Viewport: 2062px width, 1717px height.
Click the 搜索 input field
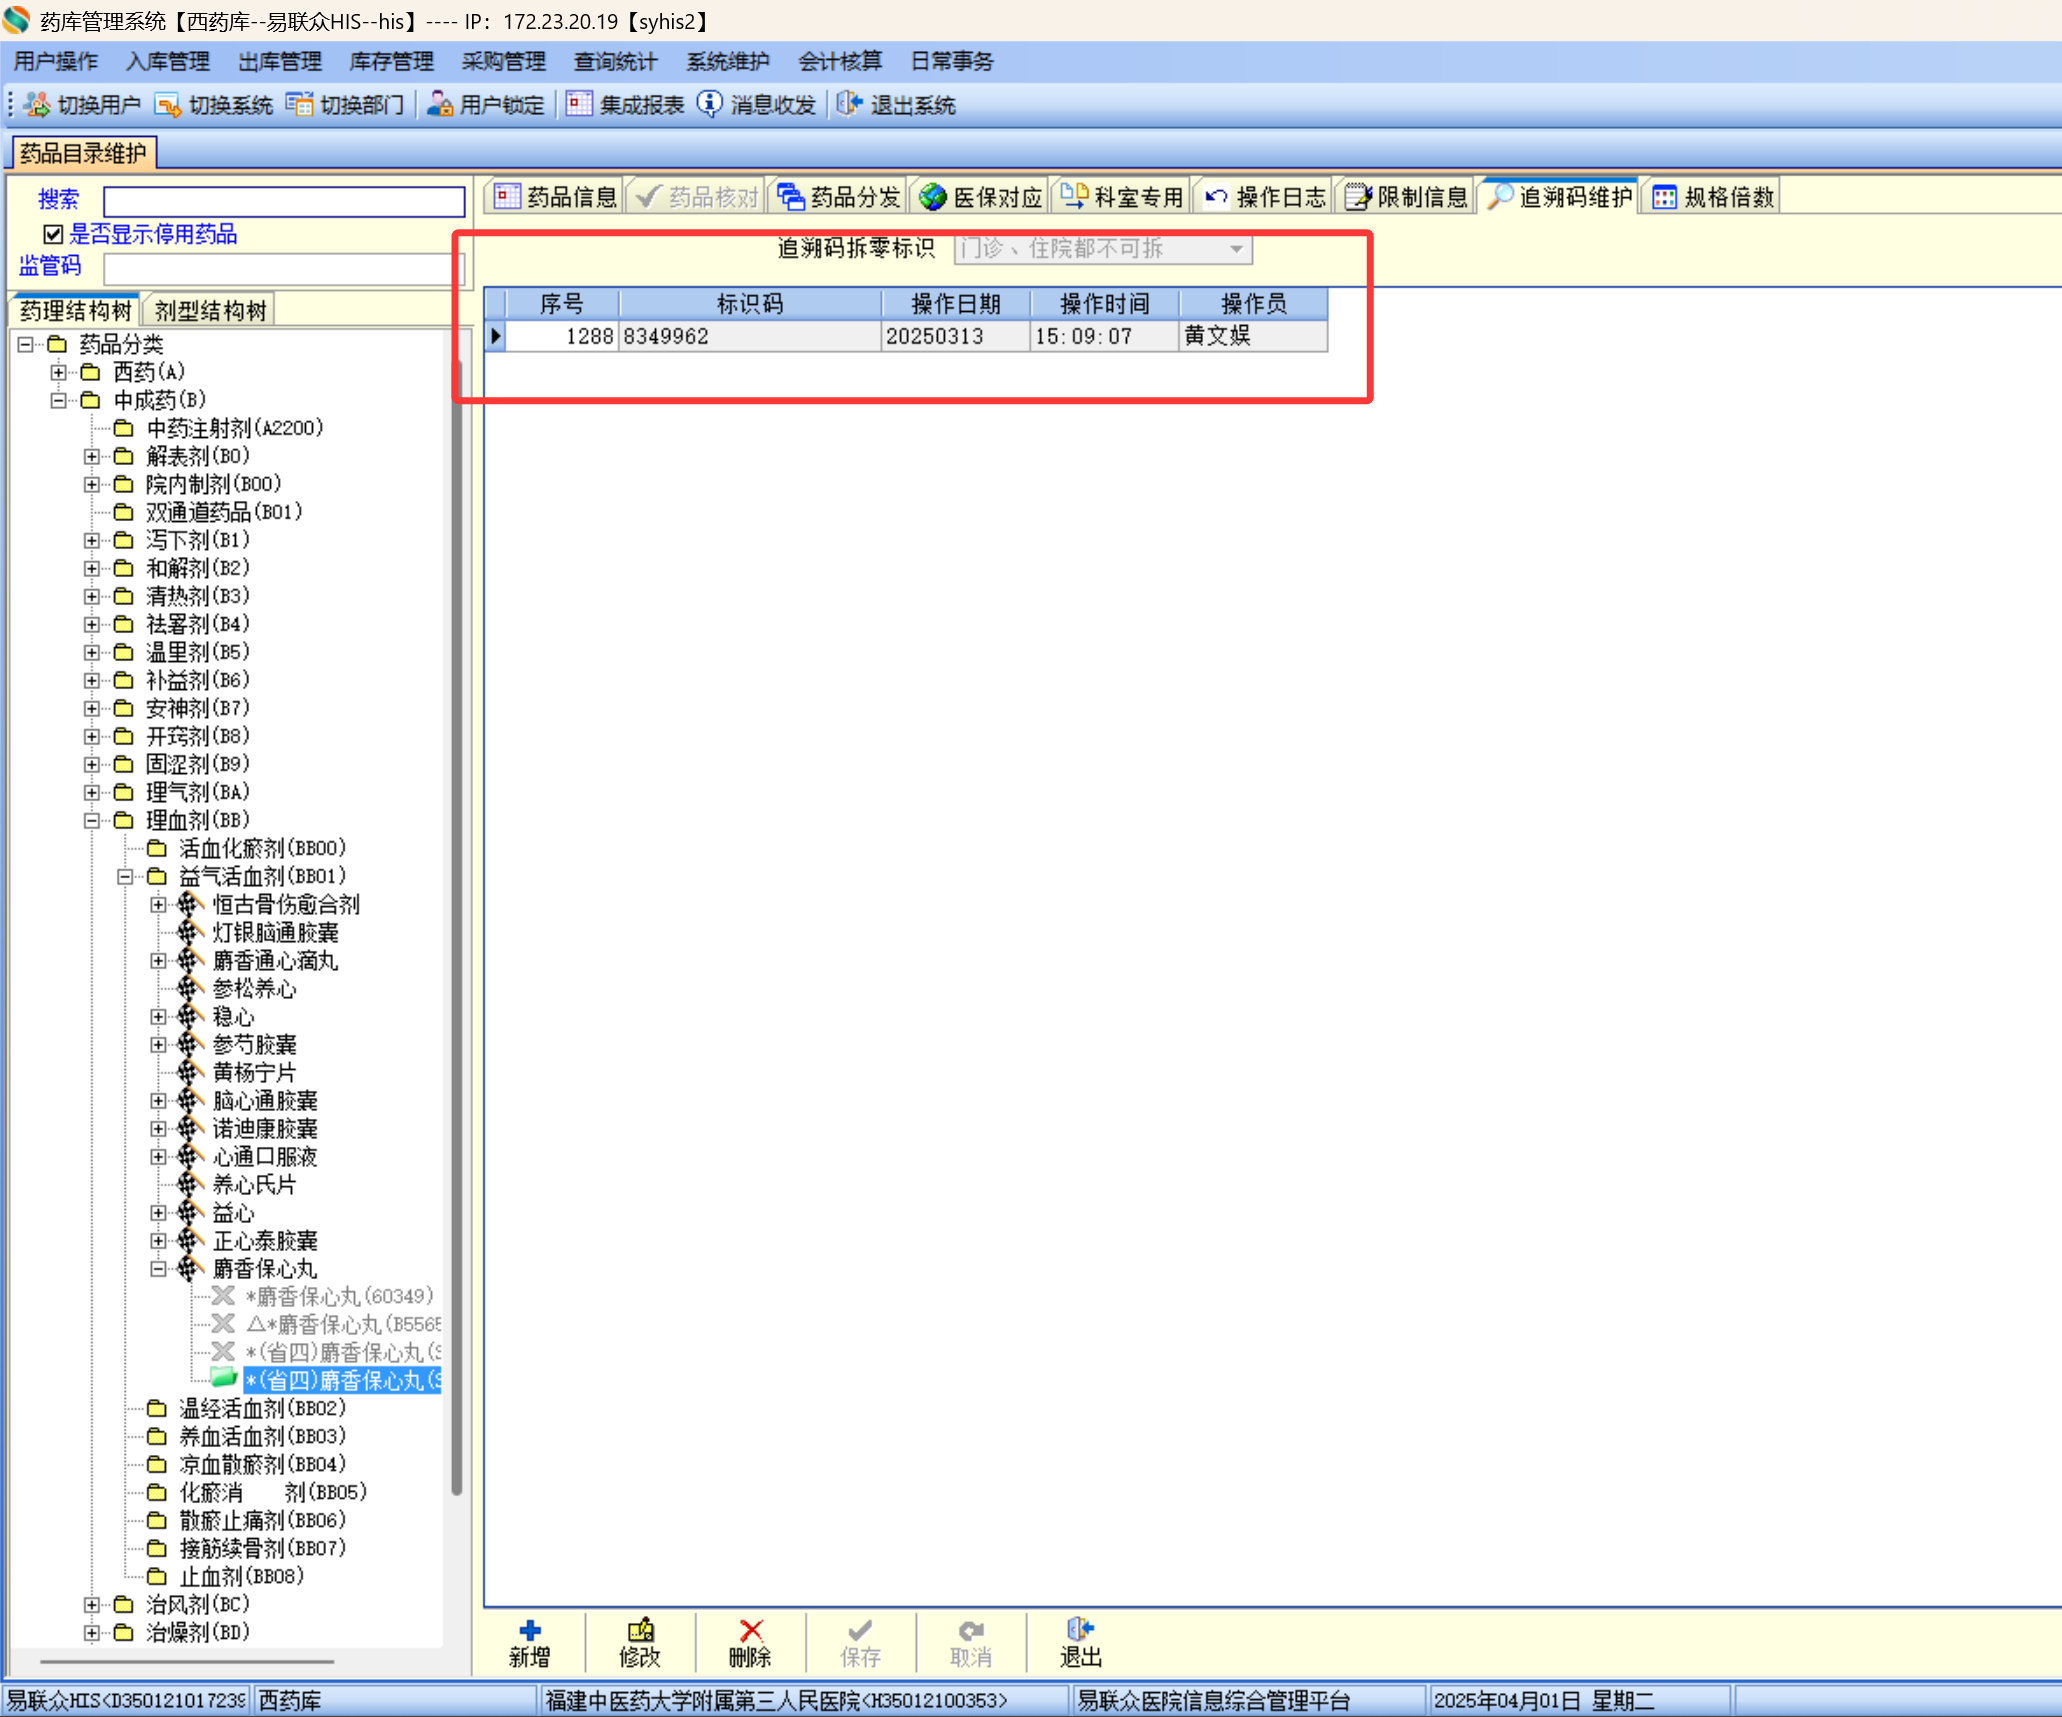click(284, 201)
